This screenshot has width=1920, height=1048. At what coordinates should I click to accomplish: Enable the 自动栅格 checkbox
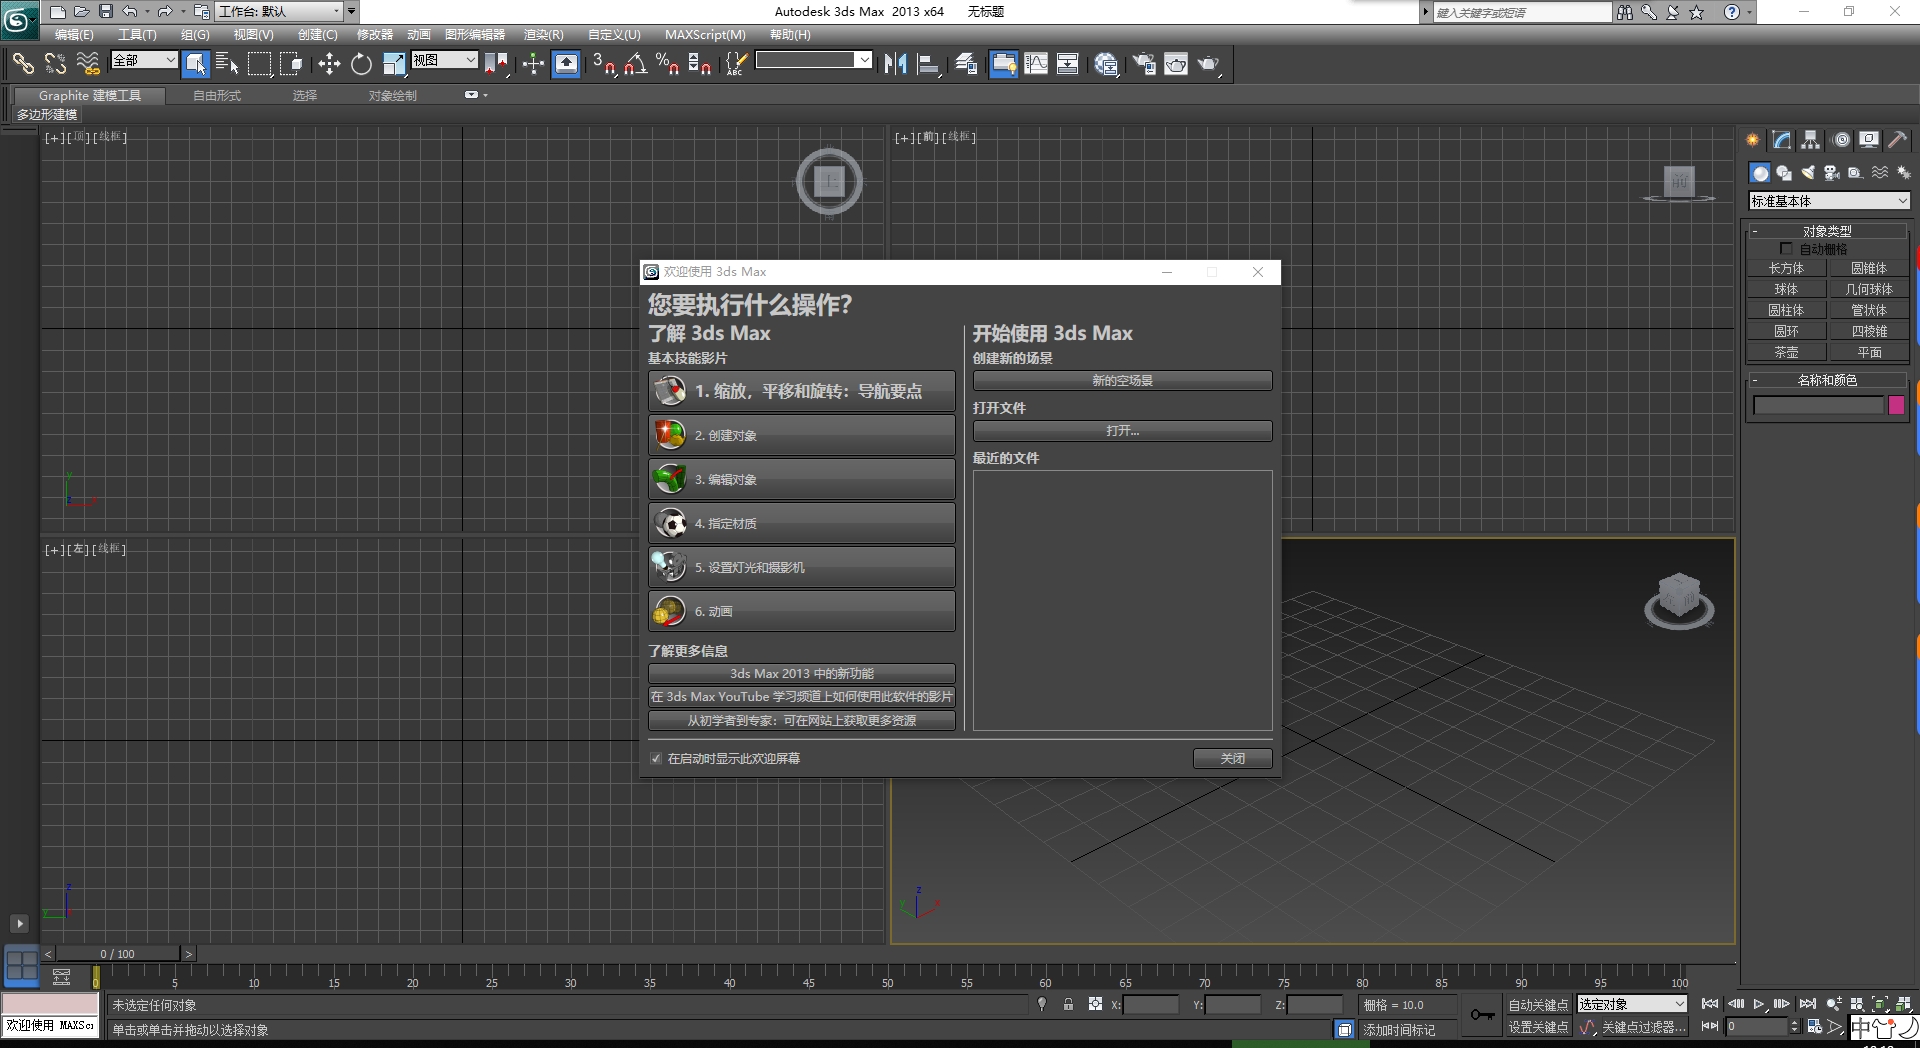pos(1787,248)
